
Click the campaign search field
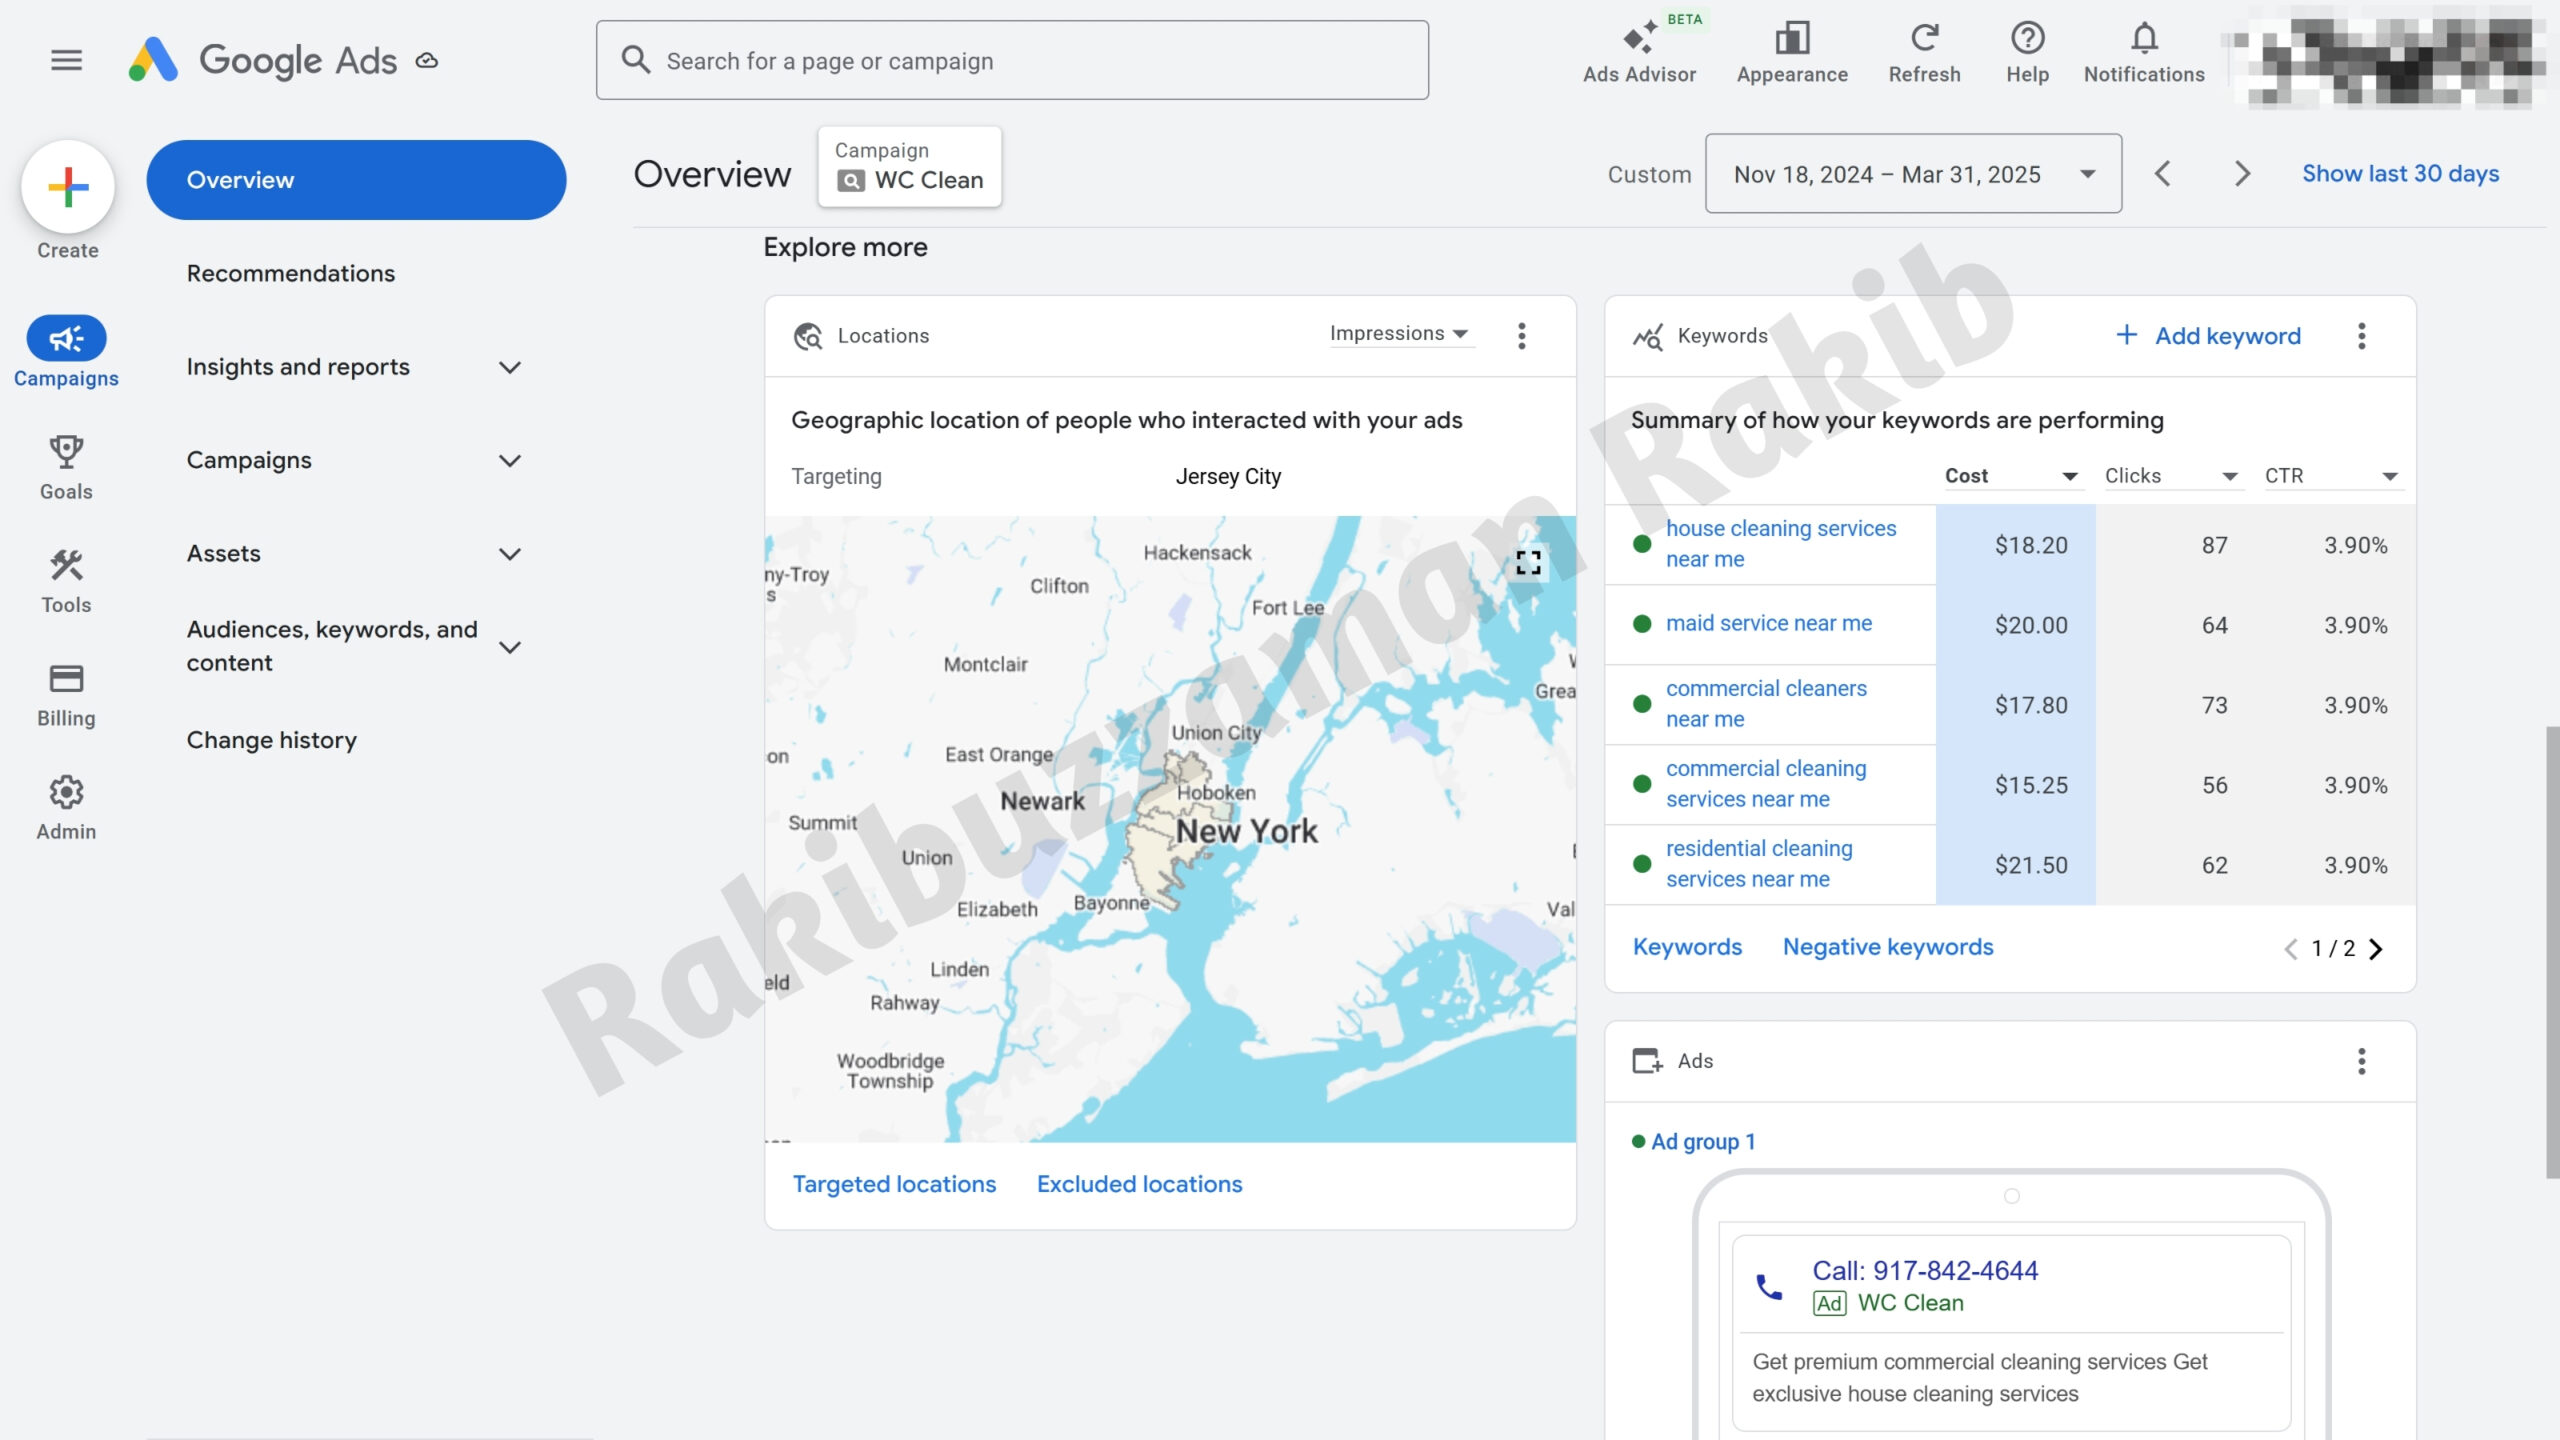1012,61
